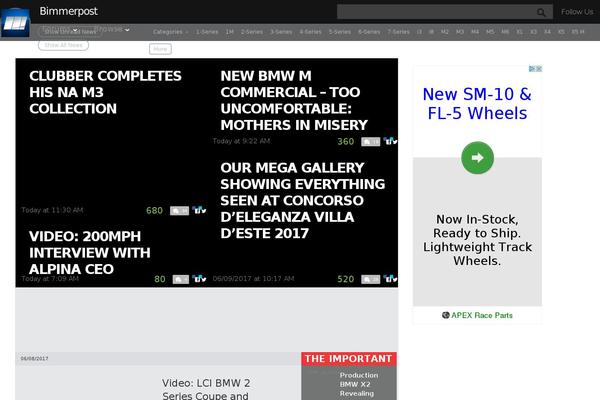This screenshot has height=400, width=600.
Task: Click the AdChoices icon on the ad
Action: pos(532,69)
